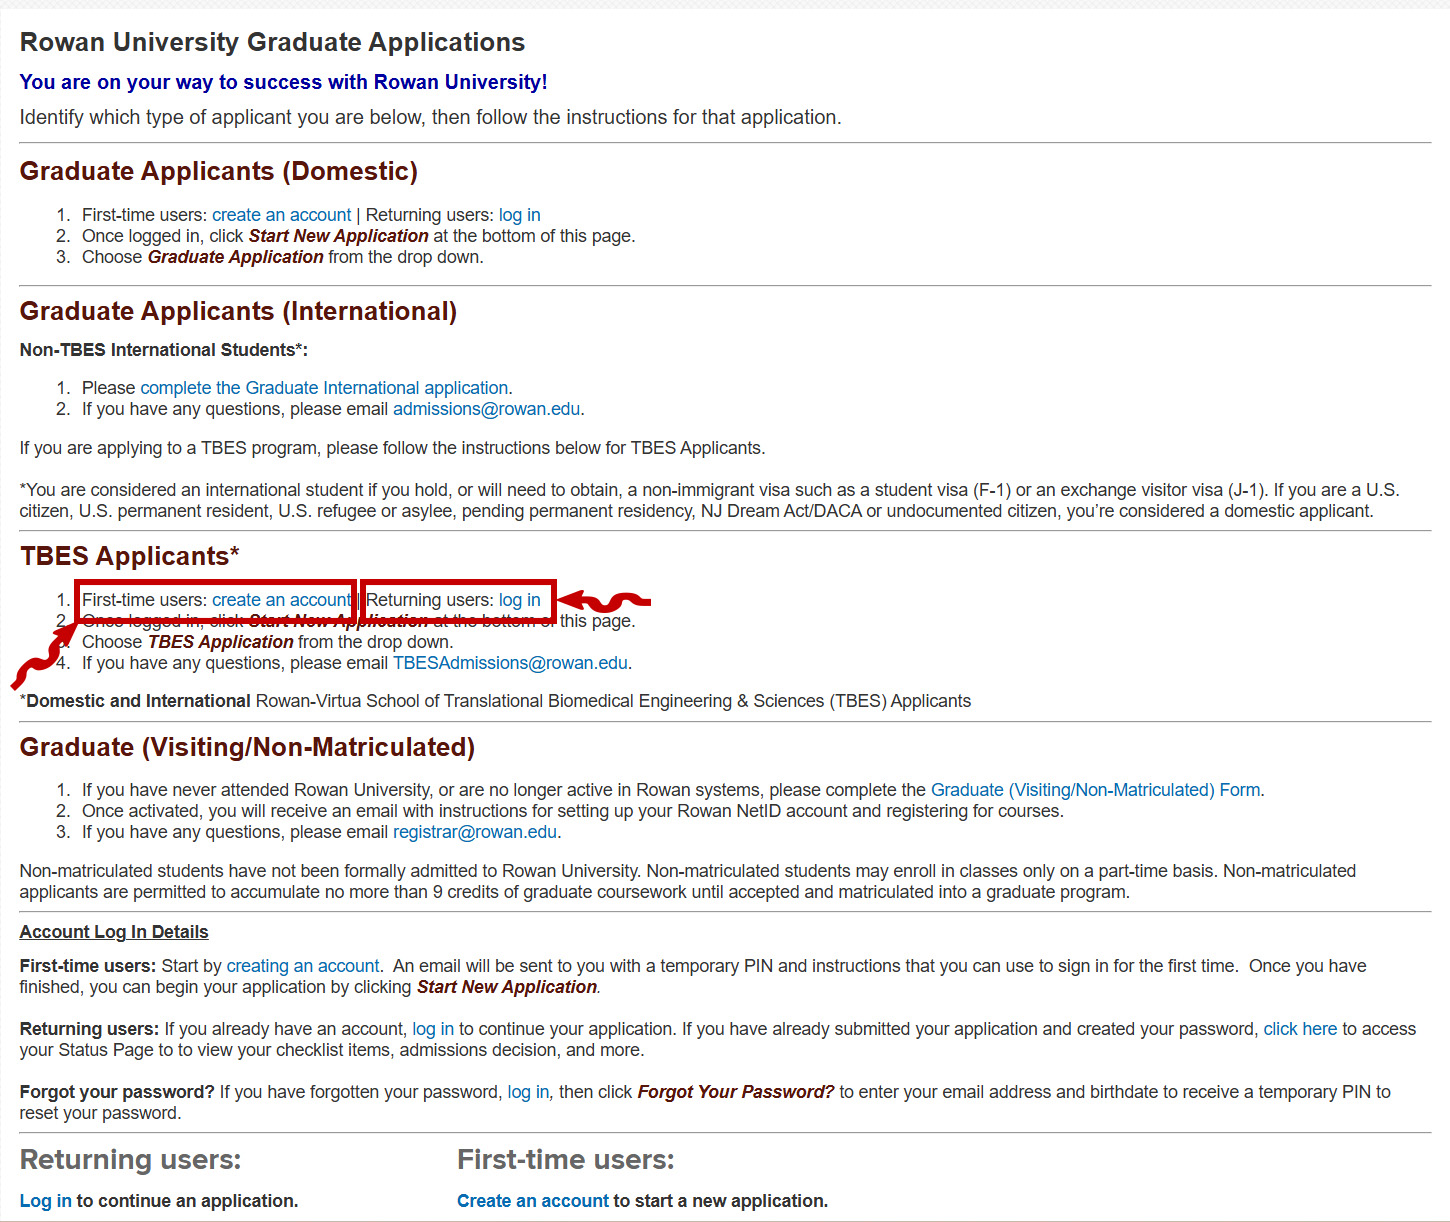Click 'create an account' in TBES Applicants section
Image resolution: width=1450 pixels, height=1222 pixels.
(x=281, y=600)
